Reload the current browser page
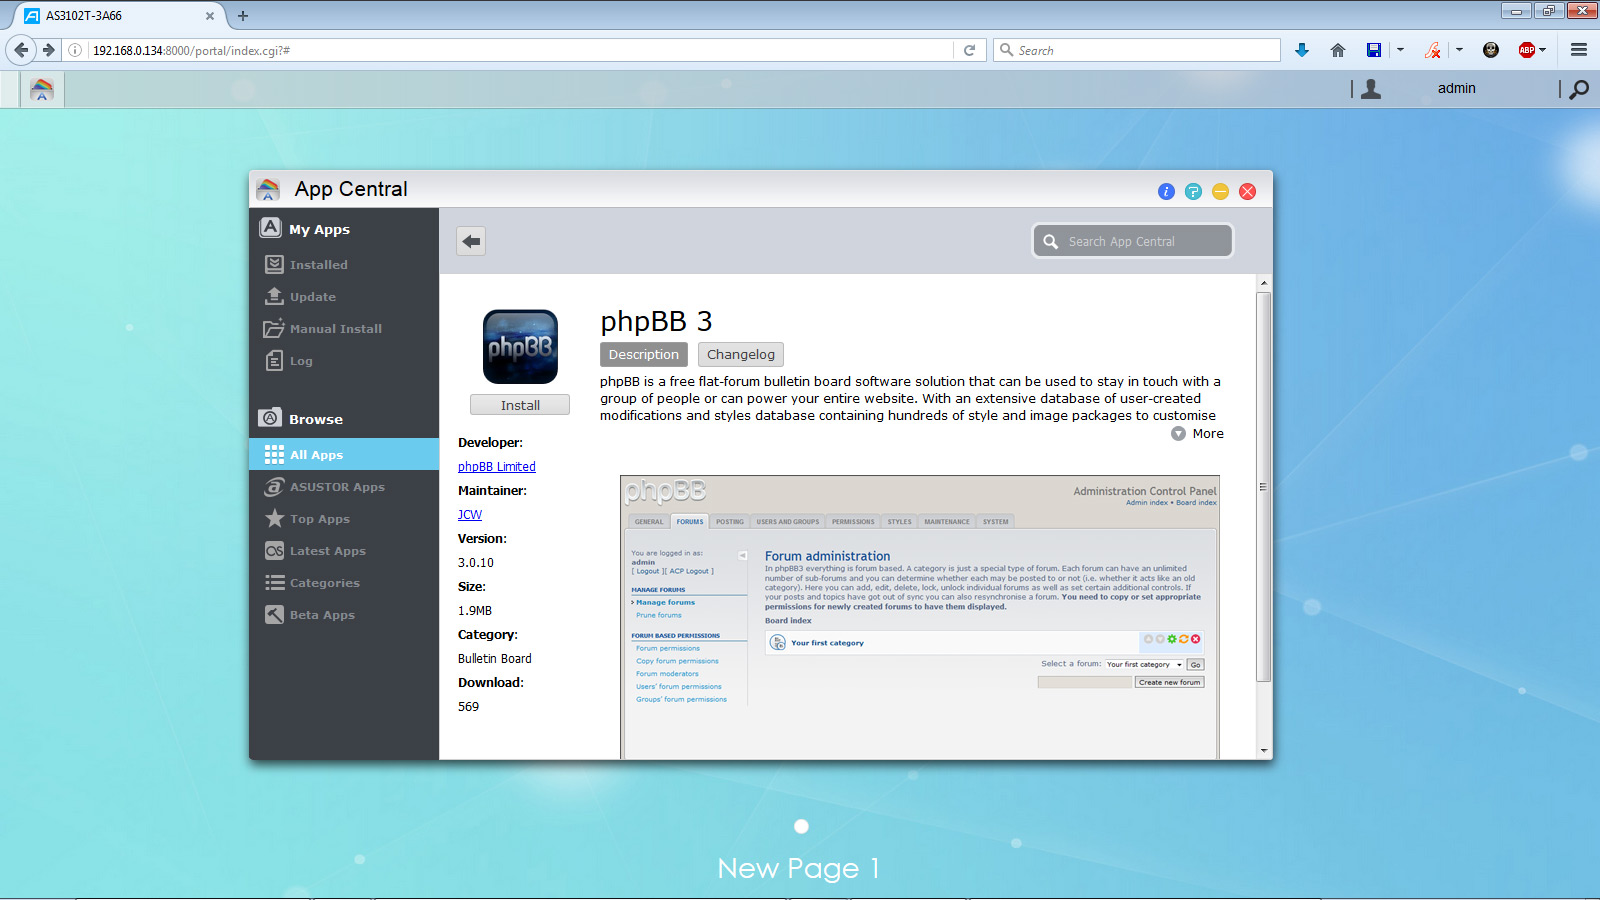This screenshot has width=1600, height=900. click(x=969, y=50)
